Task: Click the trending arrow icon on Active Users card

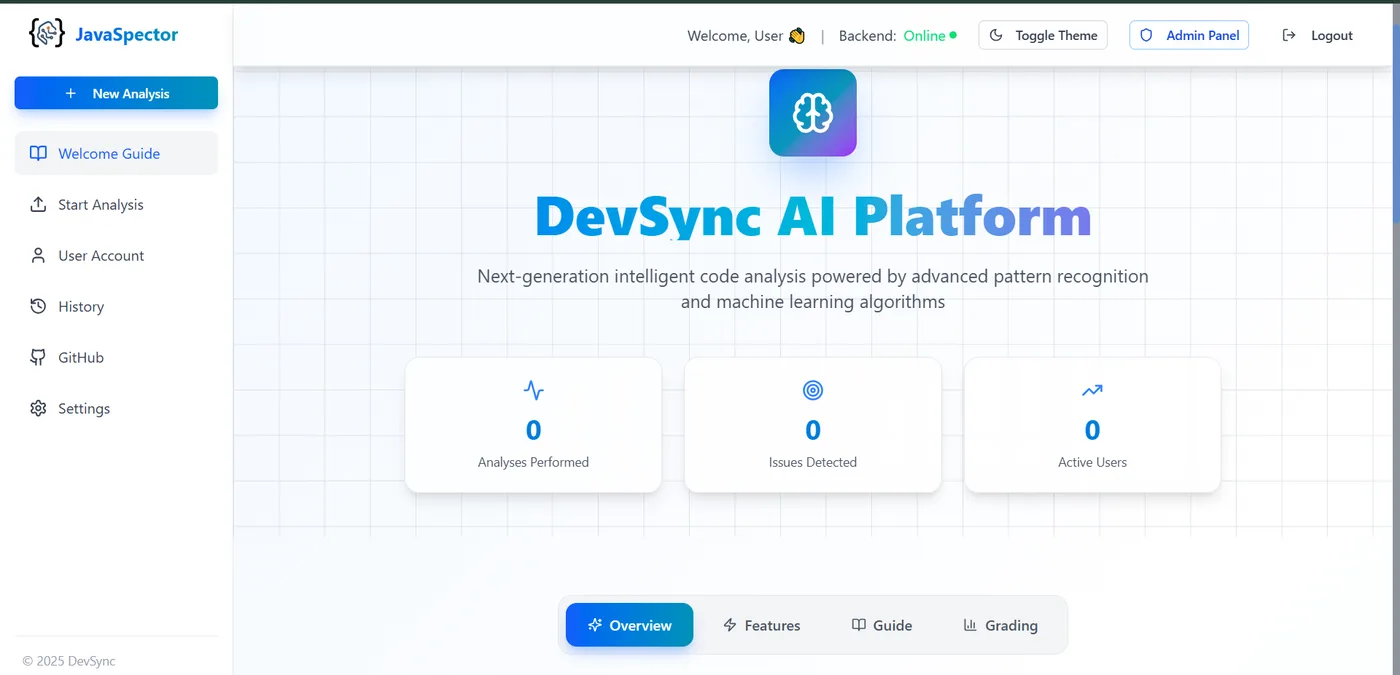Action: [1092, 390]
